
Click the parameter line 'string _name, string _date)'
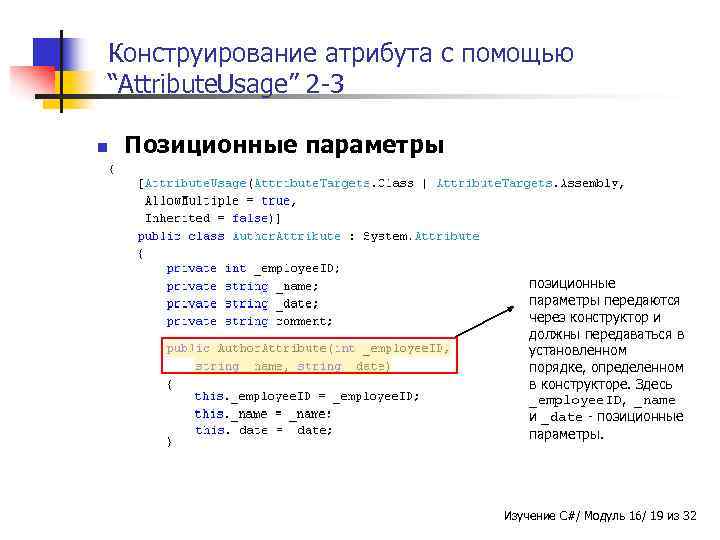coord(292,366)
